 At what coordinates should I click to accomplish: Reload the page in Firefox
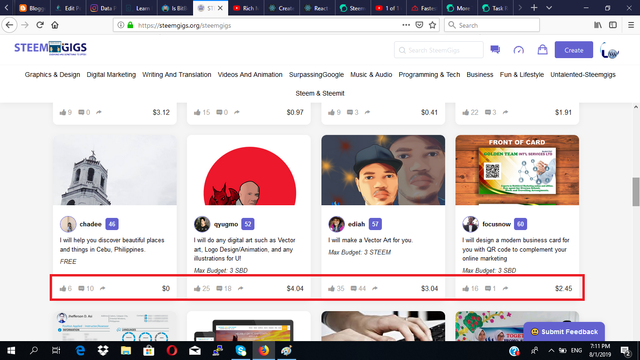tap(40, 25)
